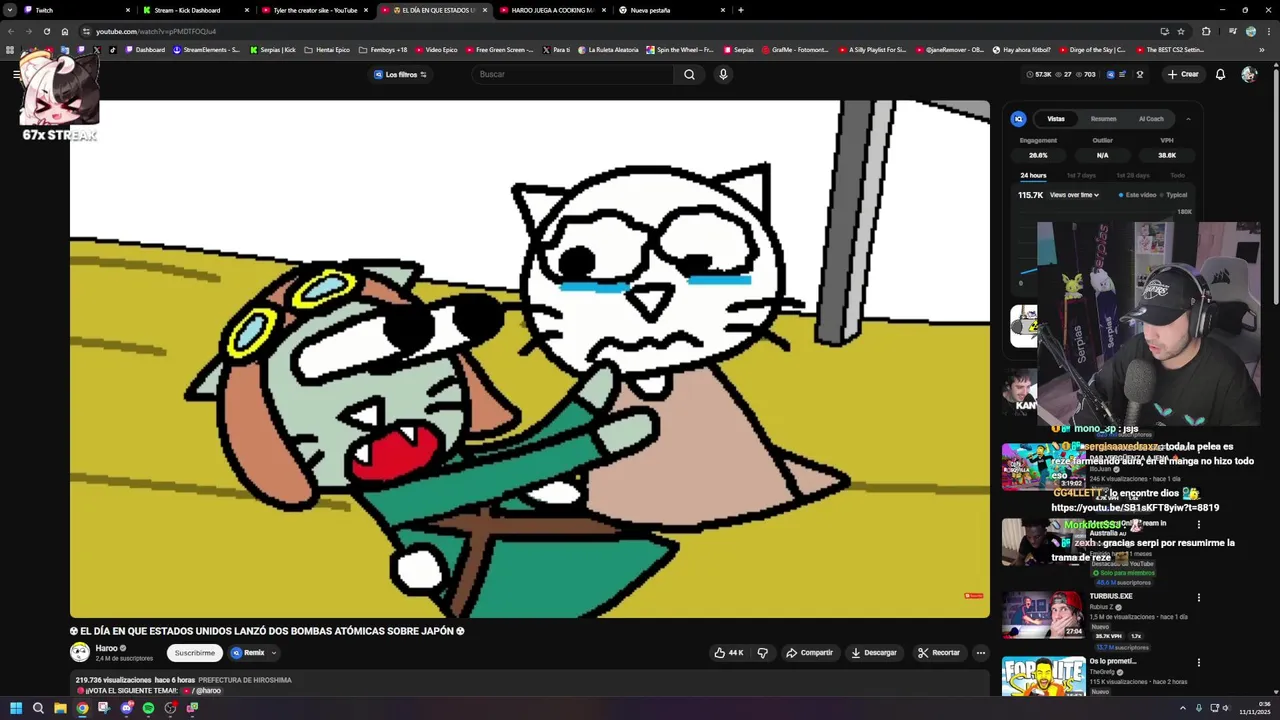Open YouTube notifications bell
This screenshot has width=1280, height=720.
point(1220,74)
